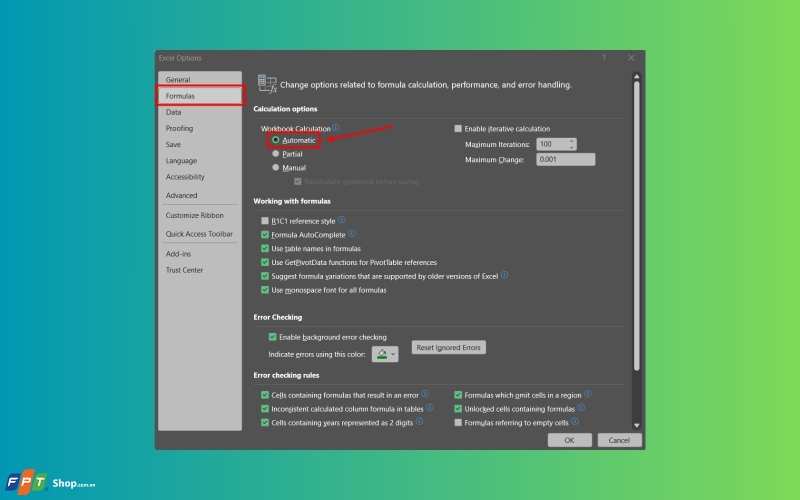This screenshot has width=800, height=500.
Task: Click info icon beside Formulas which omit cells
Action: (x=588, y=394)
